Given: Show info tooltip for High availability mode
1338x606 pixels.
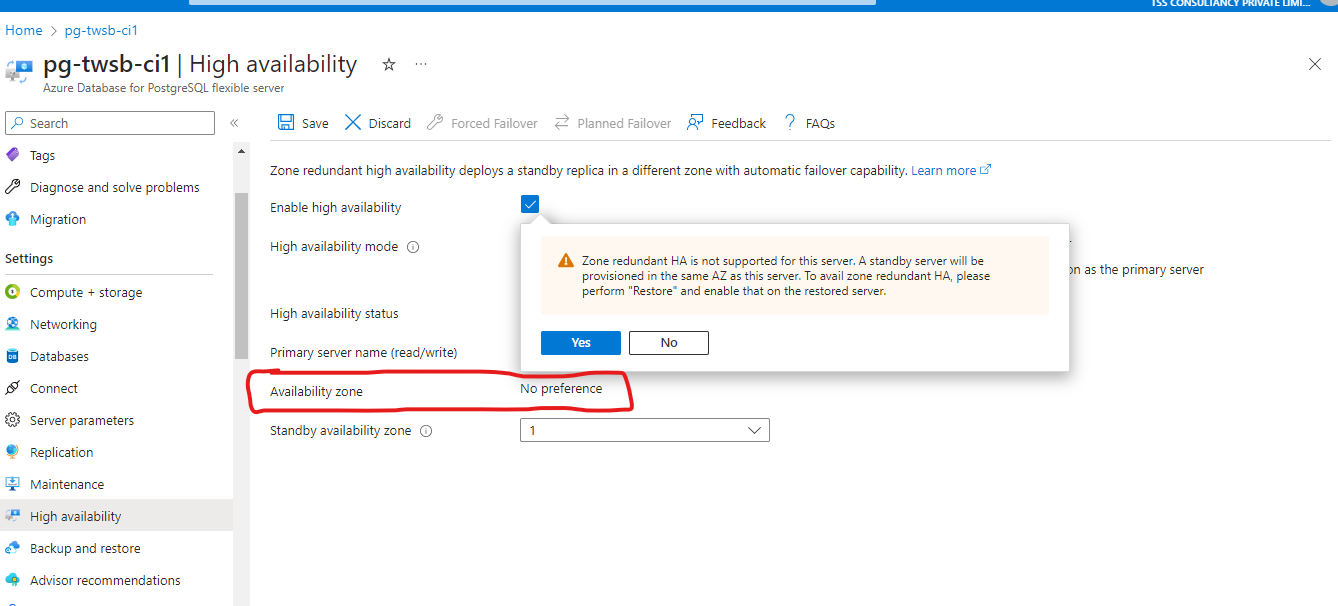Looking at the screenshot, I should (x=413, y=247).
